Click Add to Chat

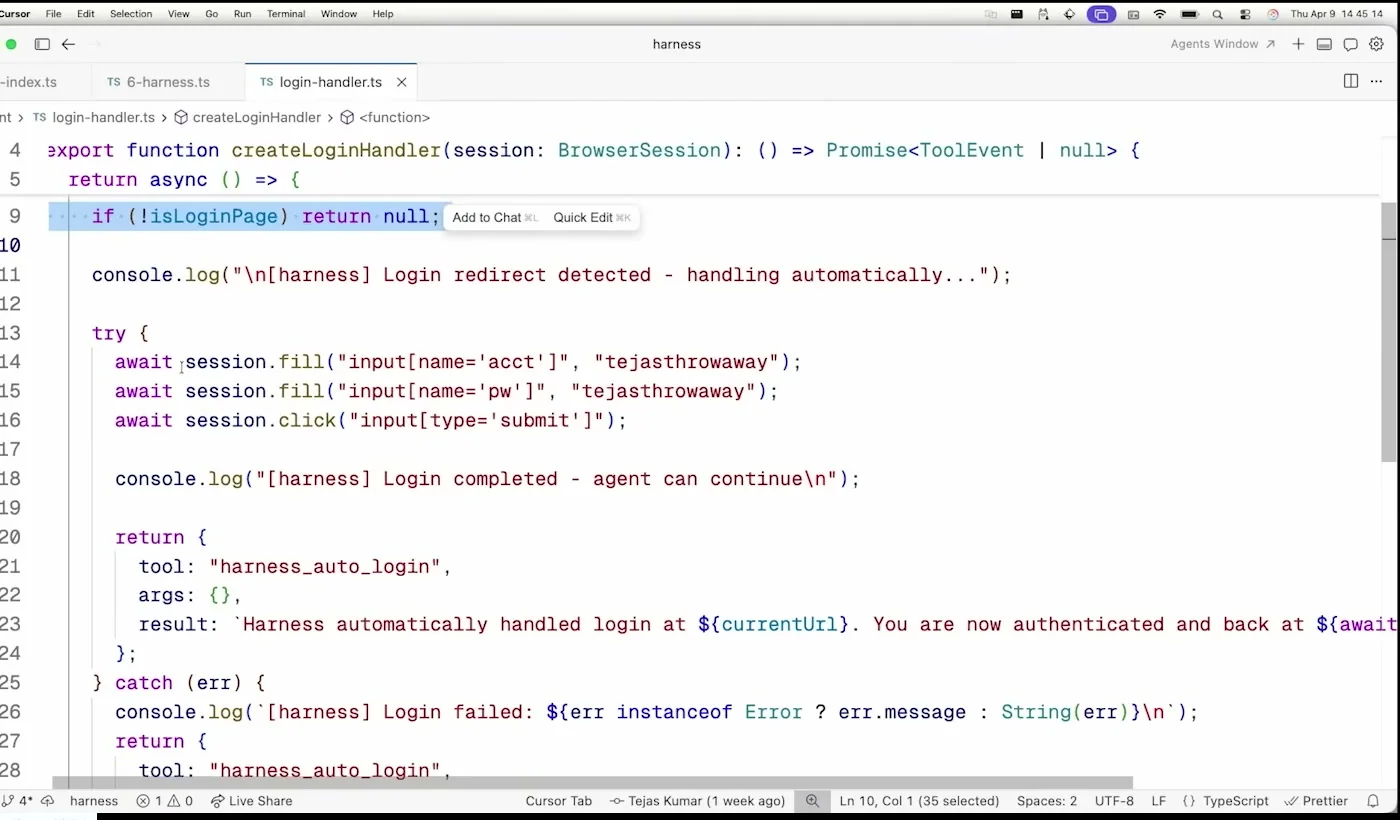(x=495, y=217)
